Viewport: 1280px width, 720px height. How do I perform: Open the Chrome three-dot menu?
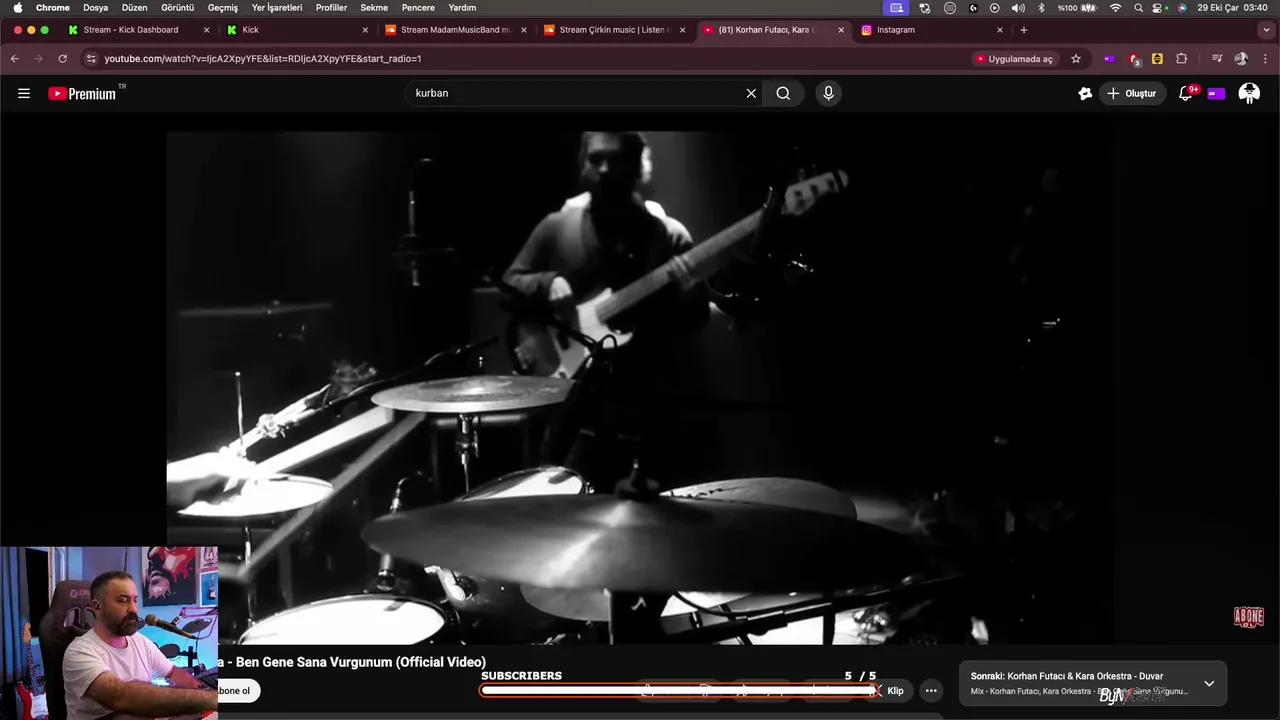[x=1265, y=59]
